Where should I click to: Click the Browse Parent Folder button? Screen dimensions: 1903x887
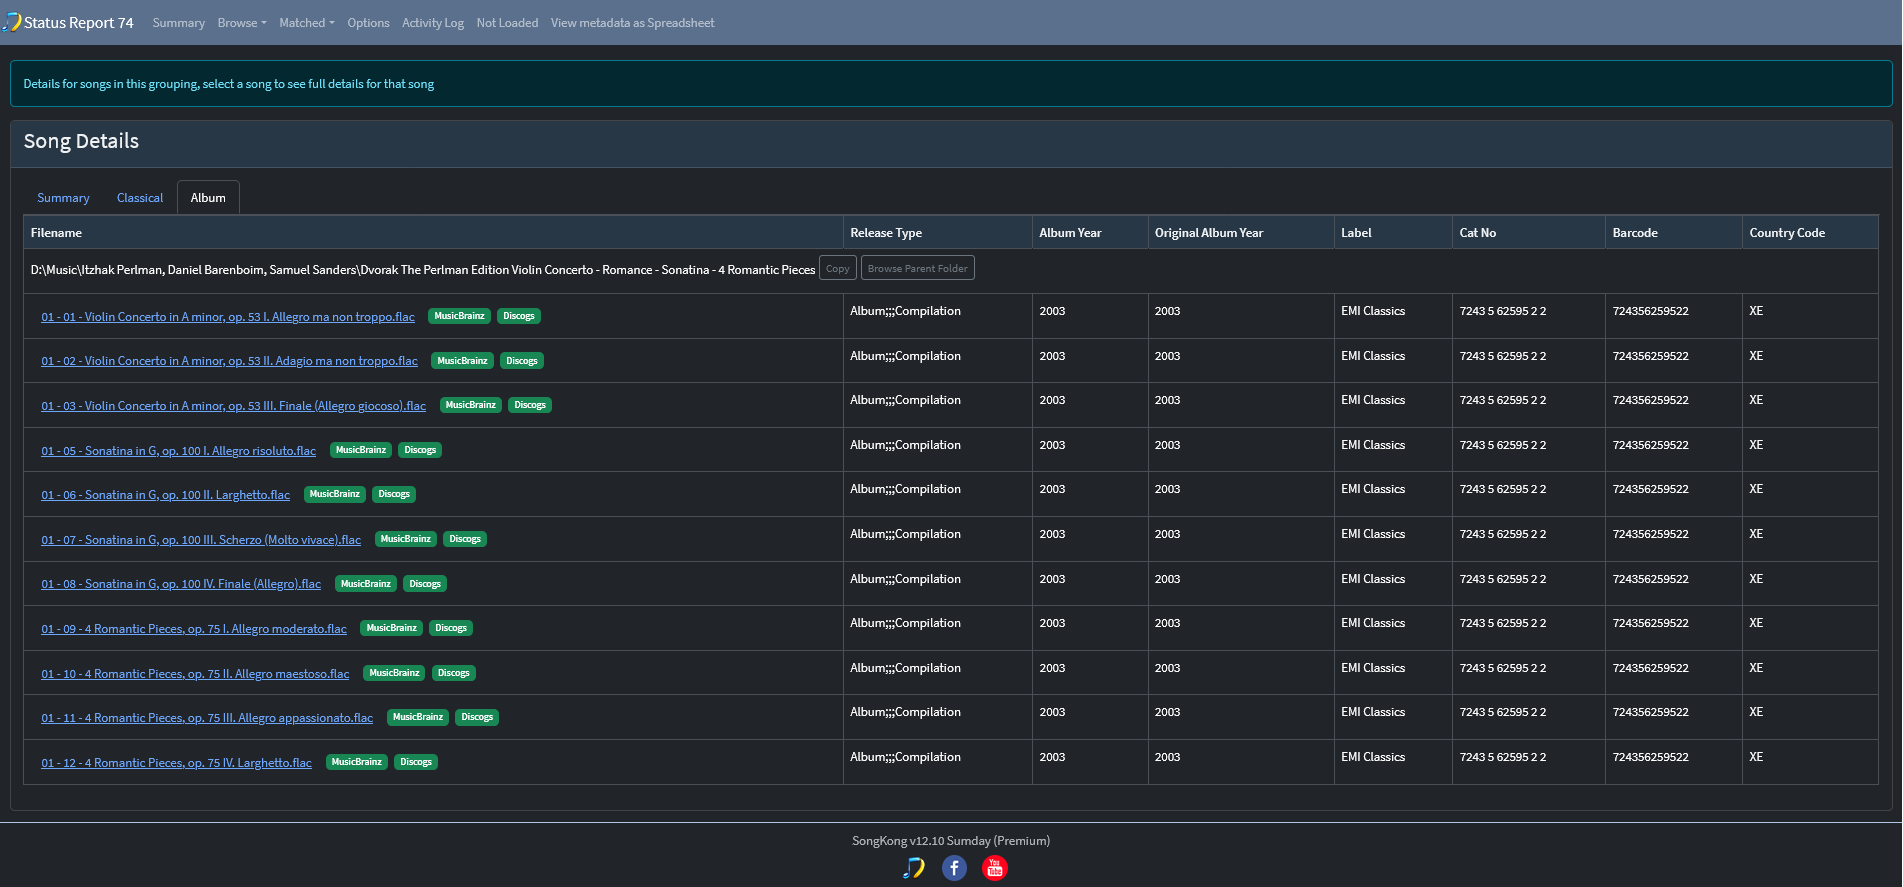click(x=918, y=268)
